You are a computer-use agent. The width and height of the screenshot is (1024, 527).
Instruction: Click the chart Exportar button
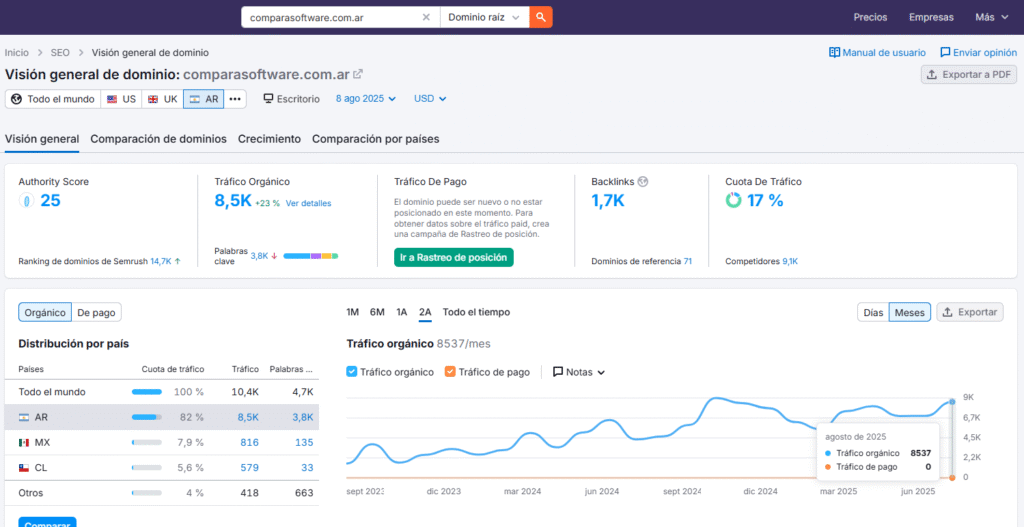[970, 312]
